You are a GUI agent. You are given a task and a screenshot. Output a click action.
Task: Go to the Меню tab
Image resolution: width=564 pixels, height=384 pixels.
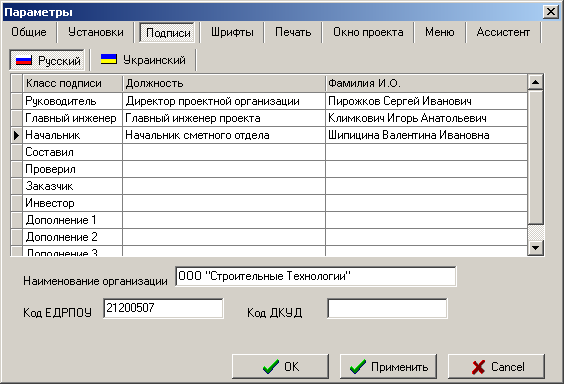tap(440, 32)
